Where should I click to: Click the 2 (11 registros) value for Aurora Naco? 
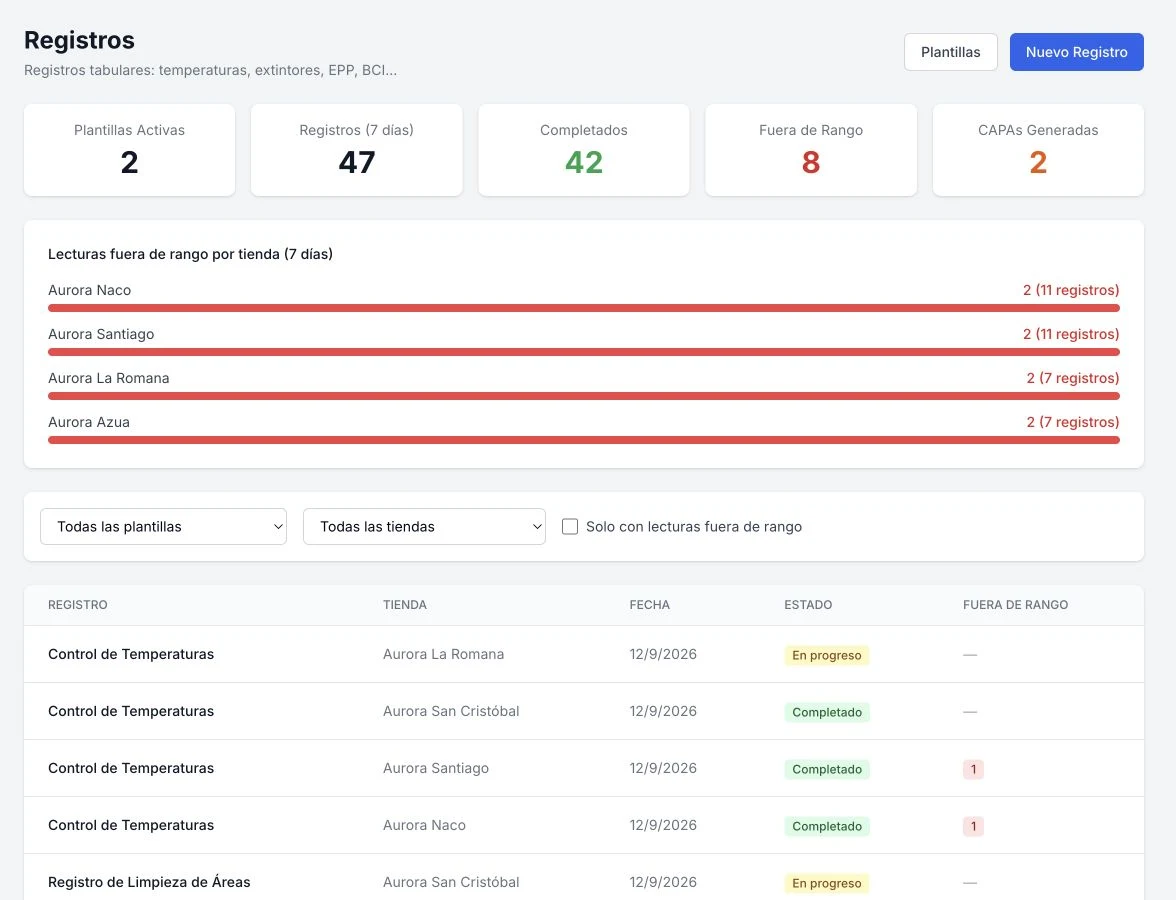tap(1071, 290)
